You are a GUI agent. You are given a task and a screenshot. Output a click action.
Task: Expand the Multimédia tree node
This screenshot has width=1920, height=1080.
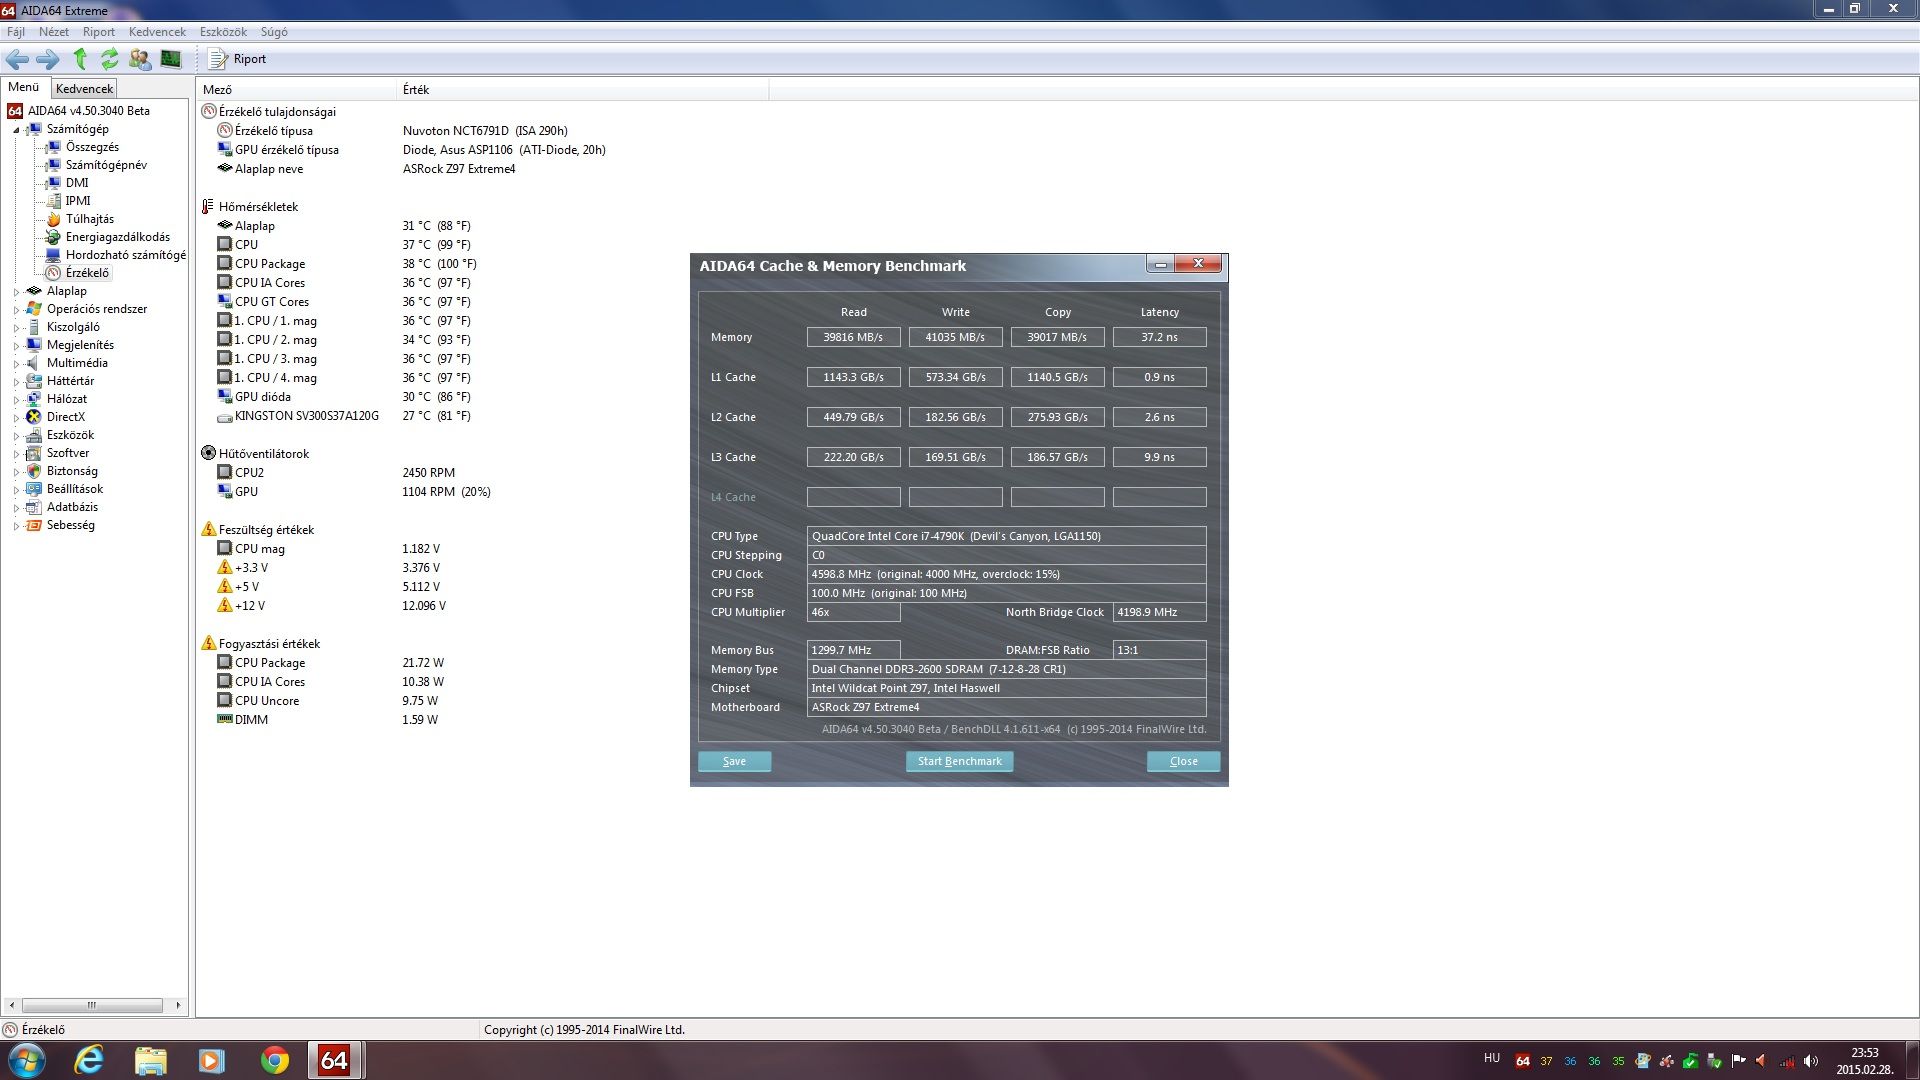[16, 364]
